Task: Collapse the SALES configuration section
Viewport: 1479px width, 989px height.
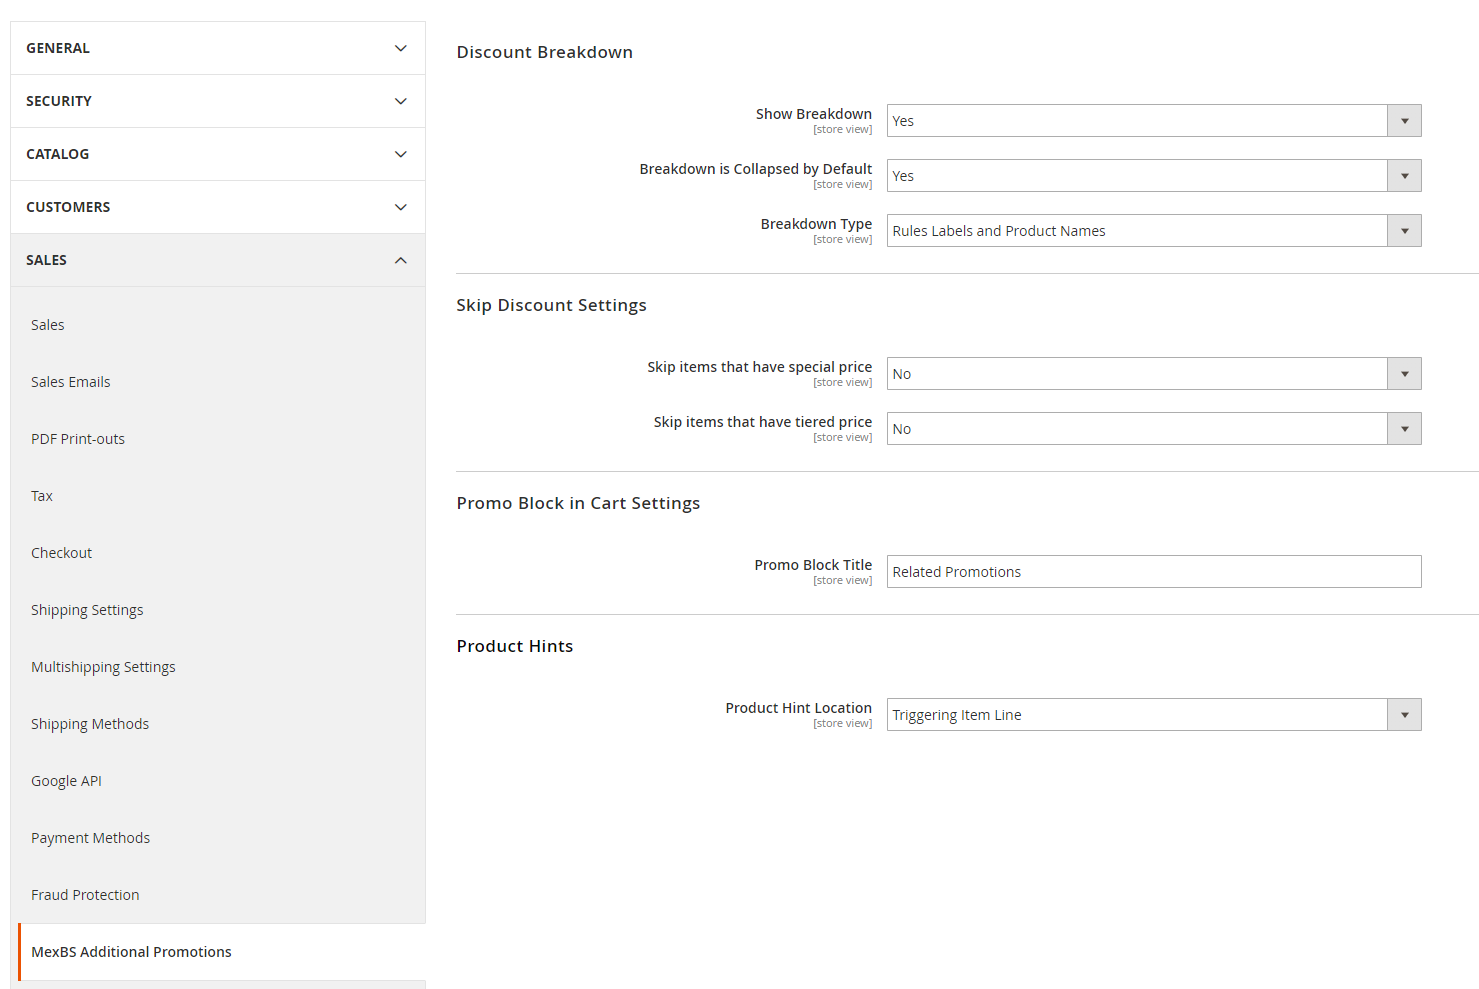Action: tap(218, 260)
